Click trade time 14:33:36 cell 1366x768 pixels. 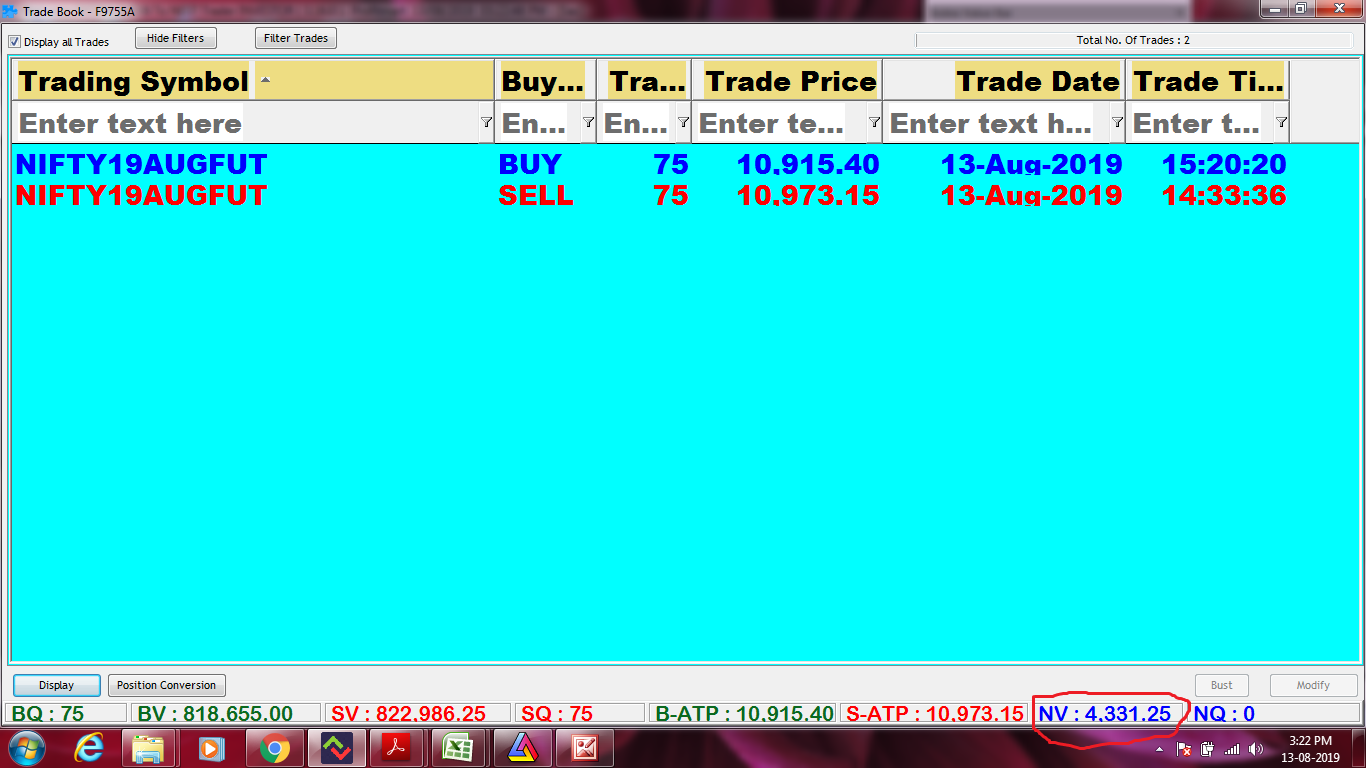[1224, 195]
